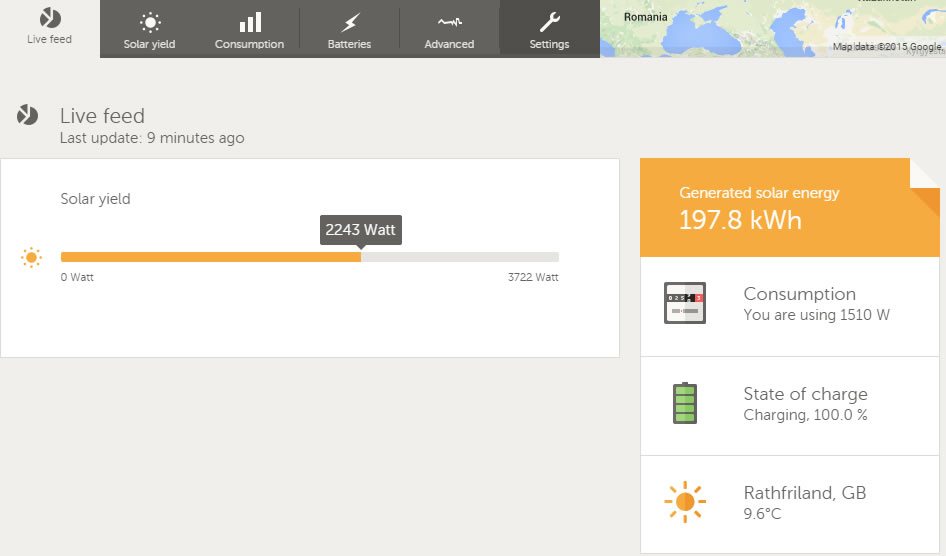This screenshot has width=946, height=556.
Task: Click the map thumbnail showing Romania
Action: (x=772, y=28)
